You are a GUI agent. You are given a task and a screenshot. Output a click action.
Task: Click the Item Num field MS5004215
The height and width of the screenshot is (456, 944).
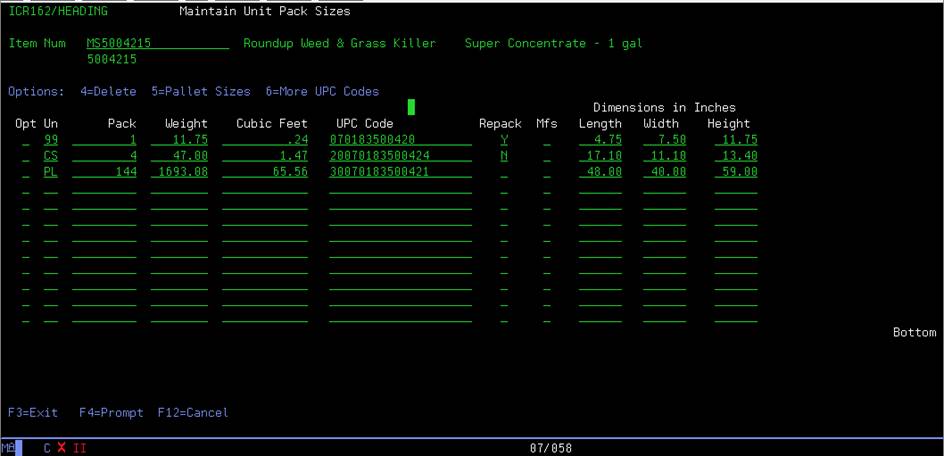[157, 44]
